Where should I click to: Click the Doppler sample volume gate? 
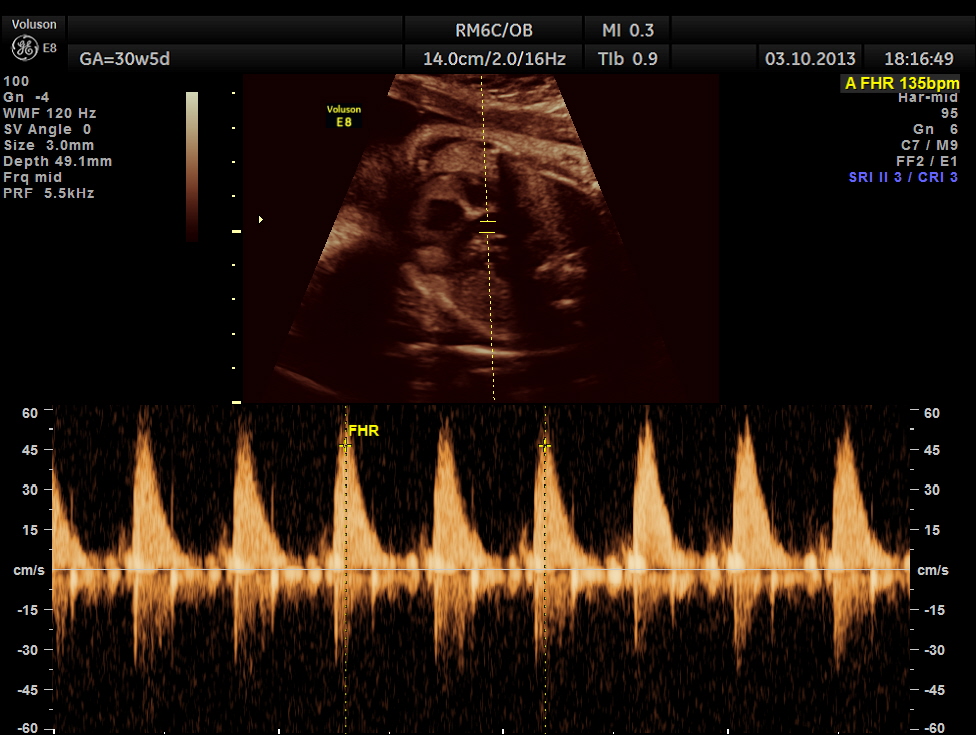[487, 226]
